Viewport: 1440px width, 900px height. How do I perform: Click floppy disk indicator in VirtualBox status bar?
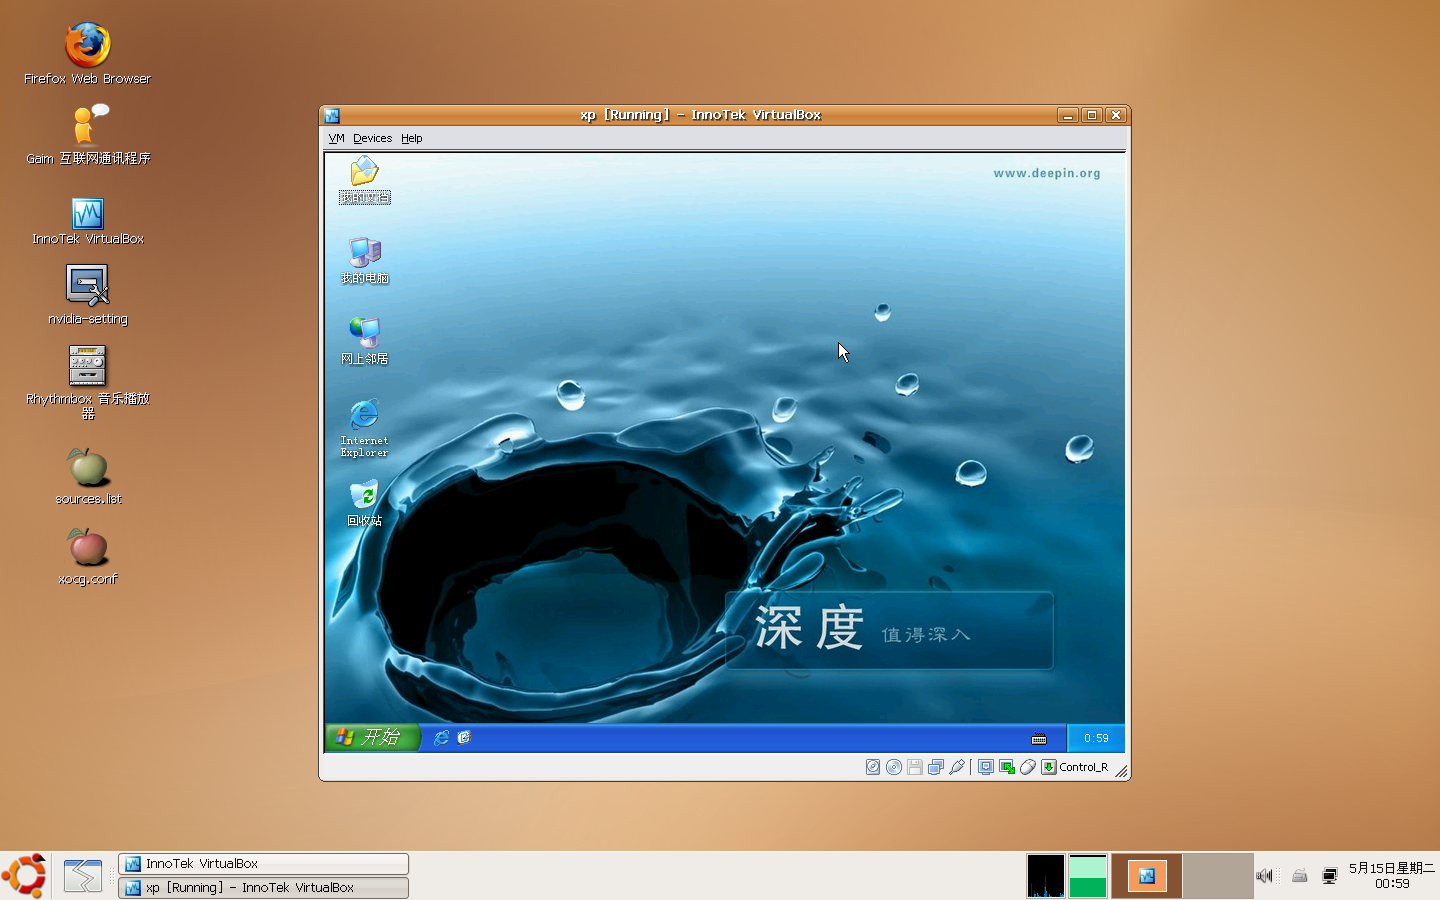point(915,767)
